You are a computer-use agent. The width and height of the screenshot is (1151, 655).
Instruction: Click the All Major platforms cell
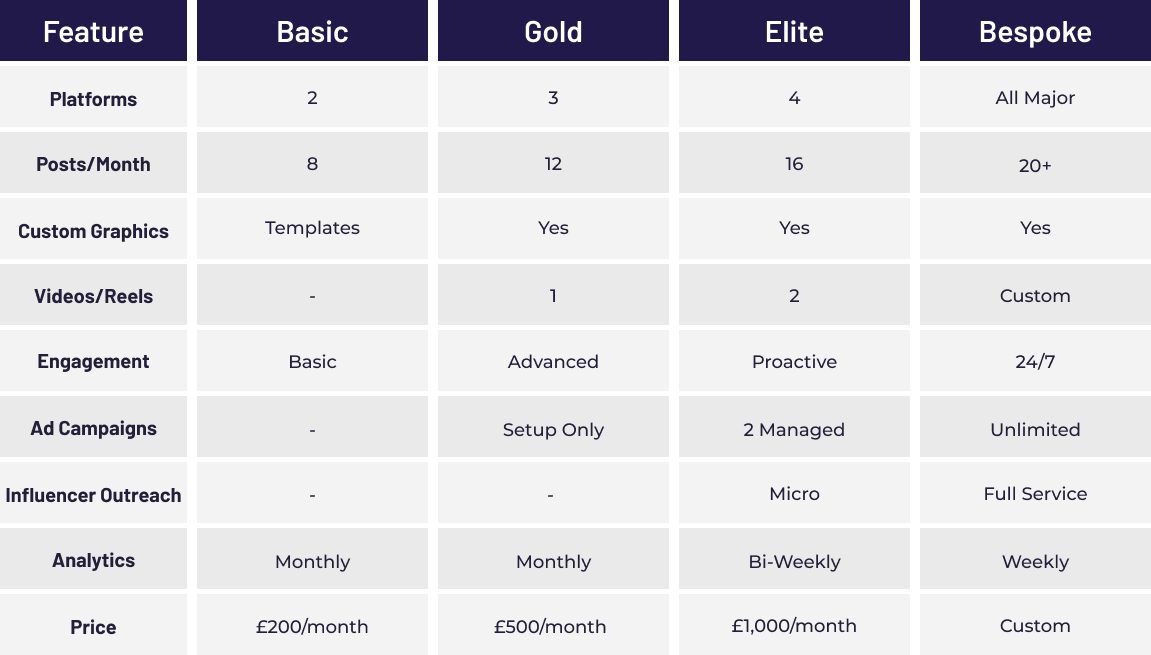coord(1035,97)
